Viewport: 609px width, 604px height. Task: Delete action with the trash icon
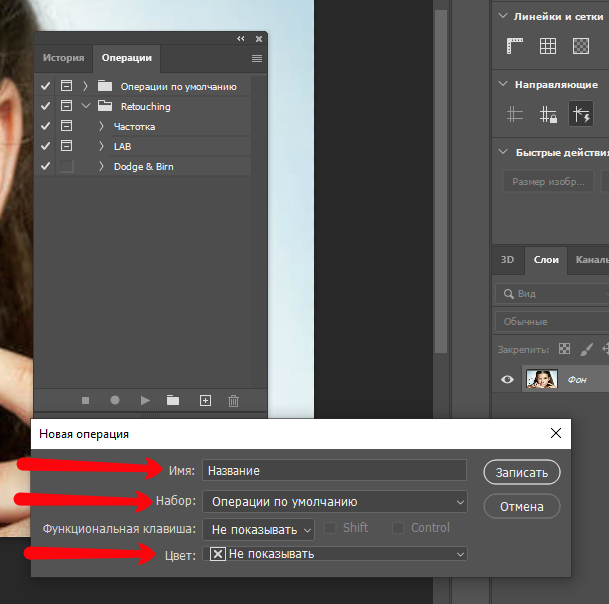coord(233,401)
